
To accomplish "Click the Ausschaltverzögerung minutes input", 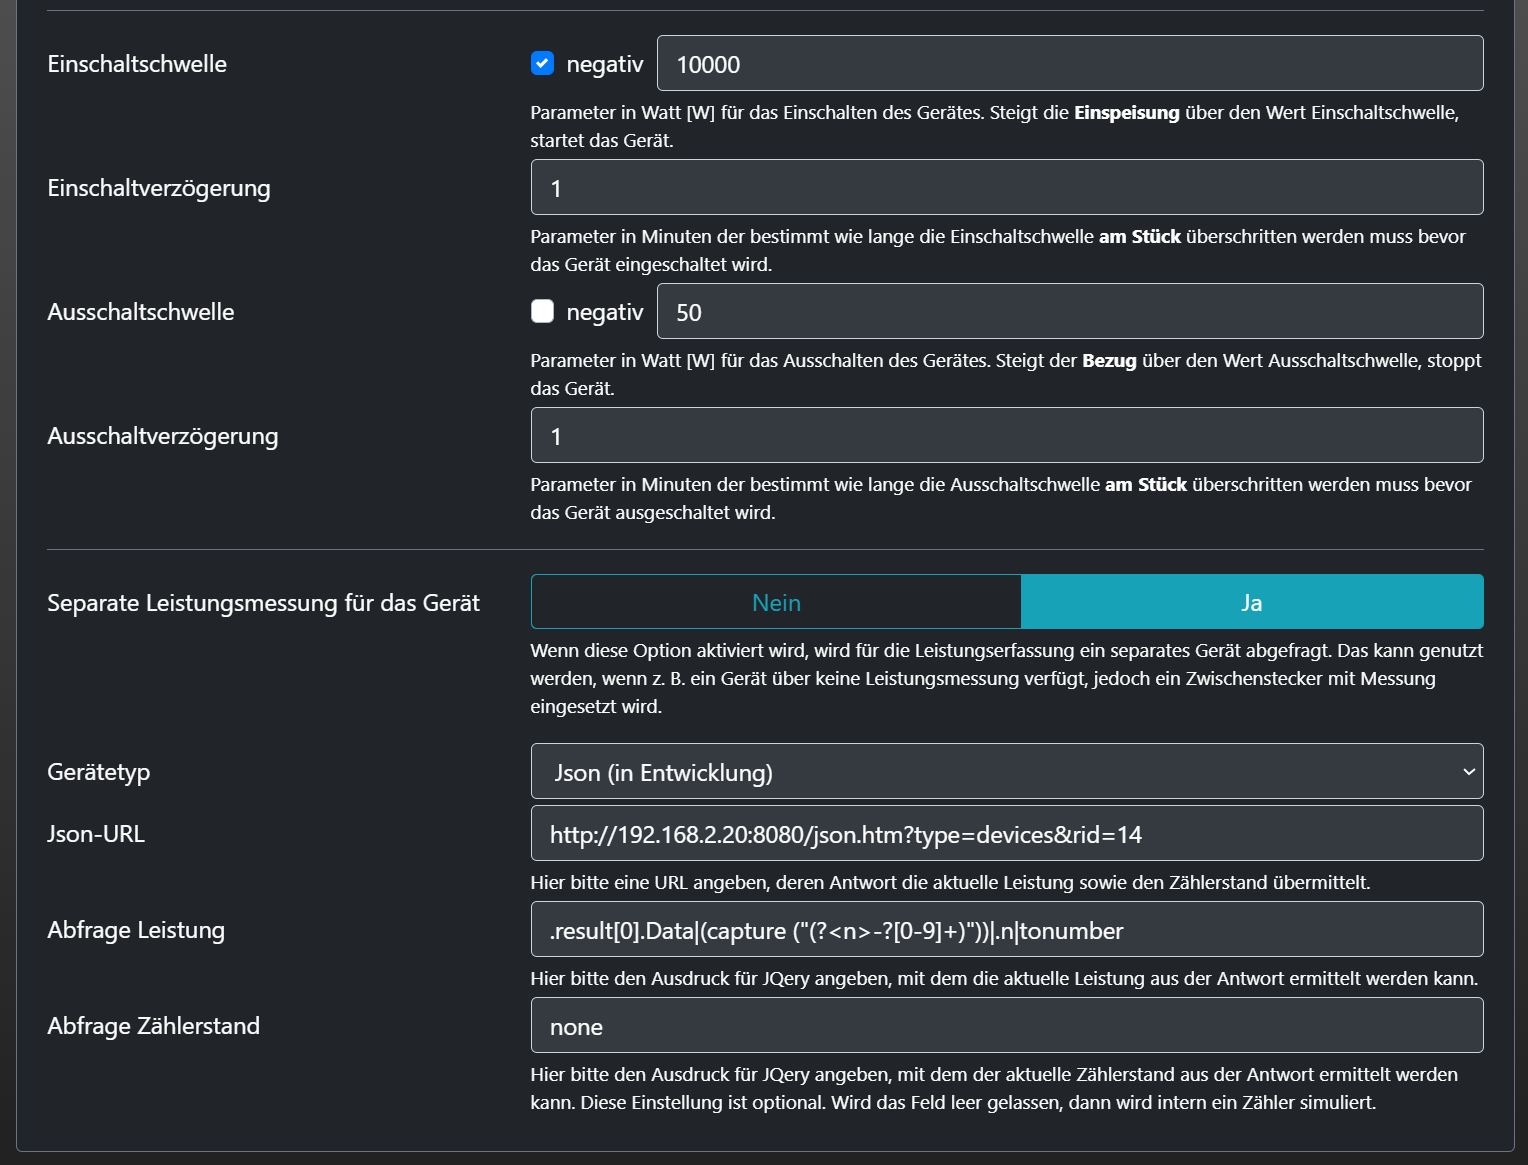I will pos(1006,436).
